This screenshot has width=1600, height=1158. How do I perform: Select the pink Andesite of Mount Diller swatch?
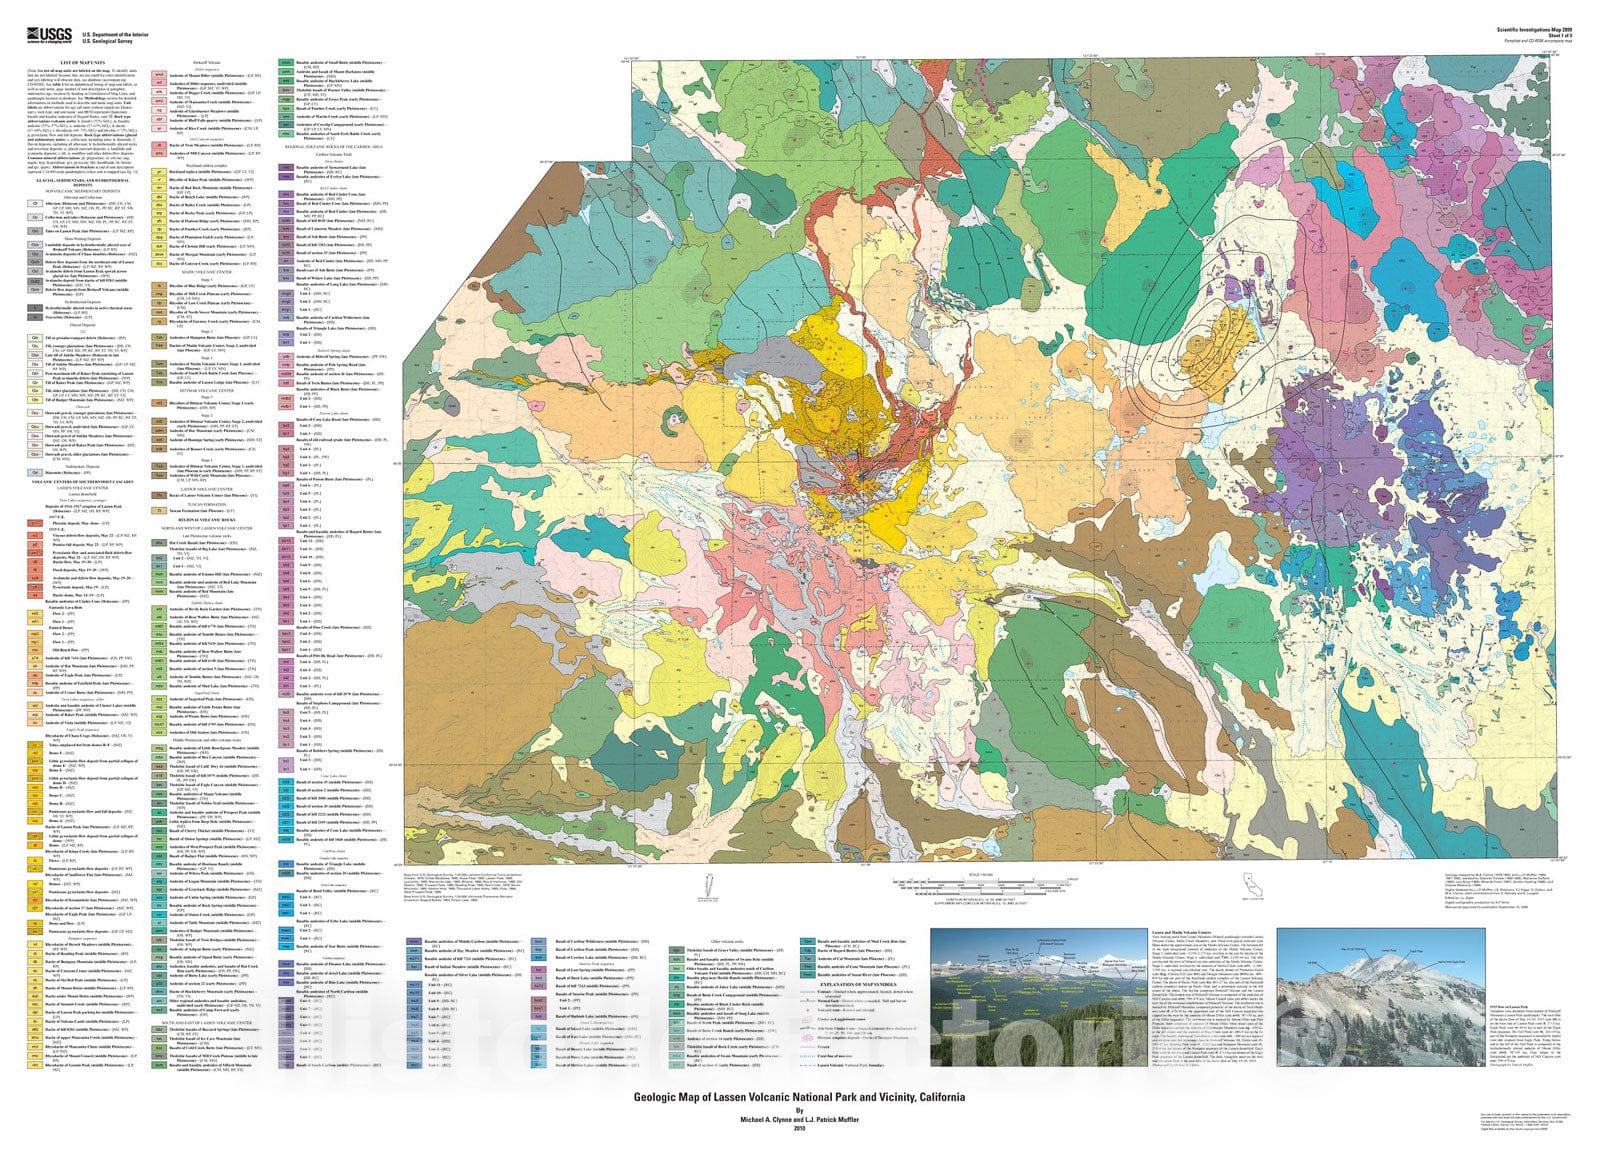(x=158, y=74)
